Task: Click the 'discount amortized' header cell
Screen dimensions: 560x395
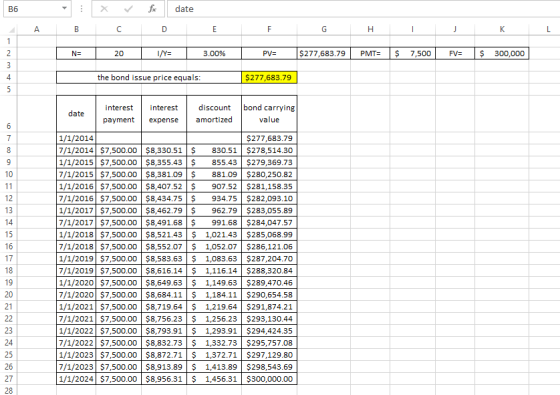Action: (x=214, y=114)
